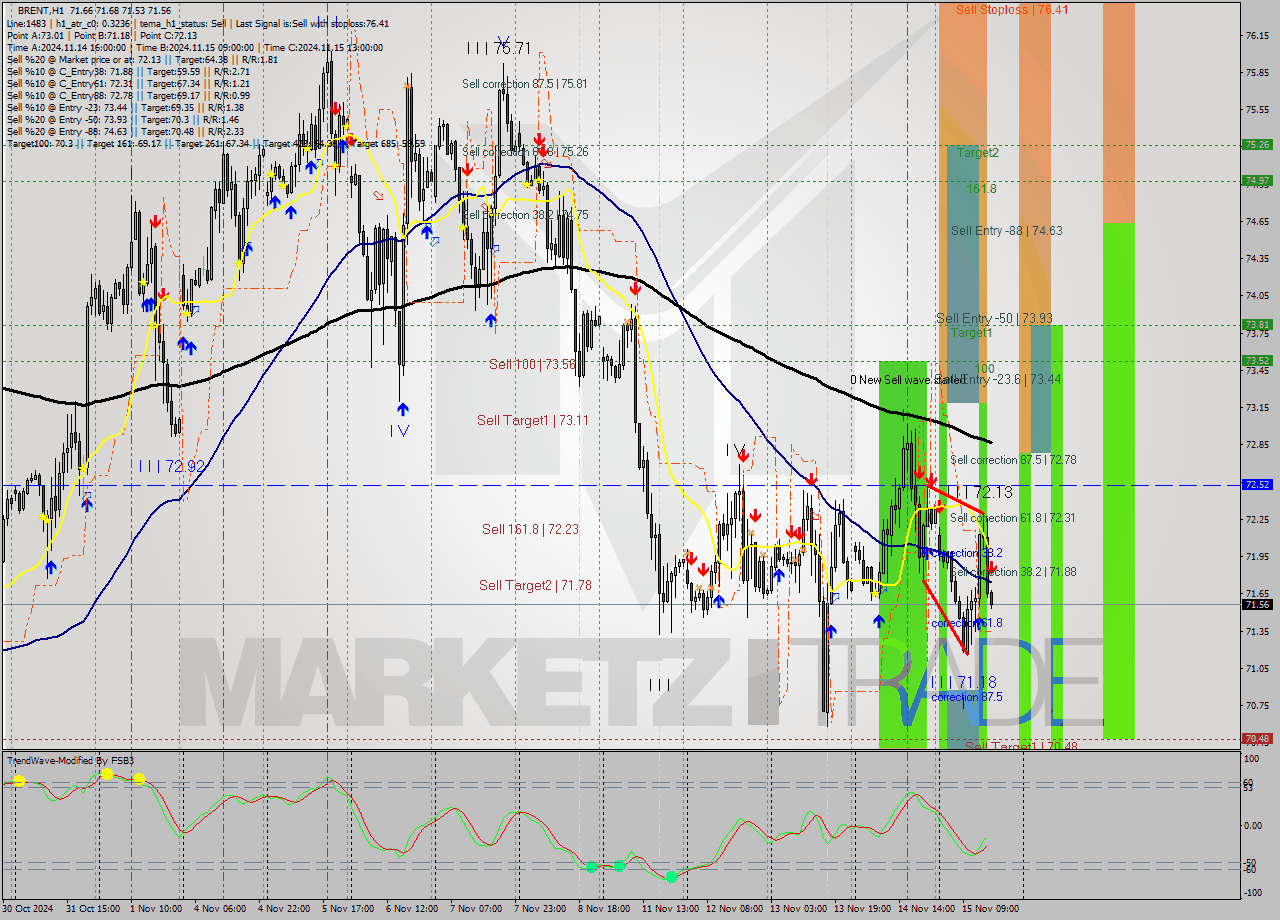Click the '5 Nov 17:00' time label
Image resolution: width=1280 pixels, height=920 pixels.
point(347,908)
